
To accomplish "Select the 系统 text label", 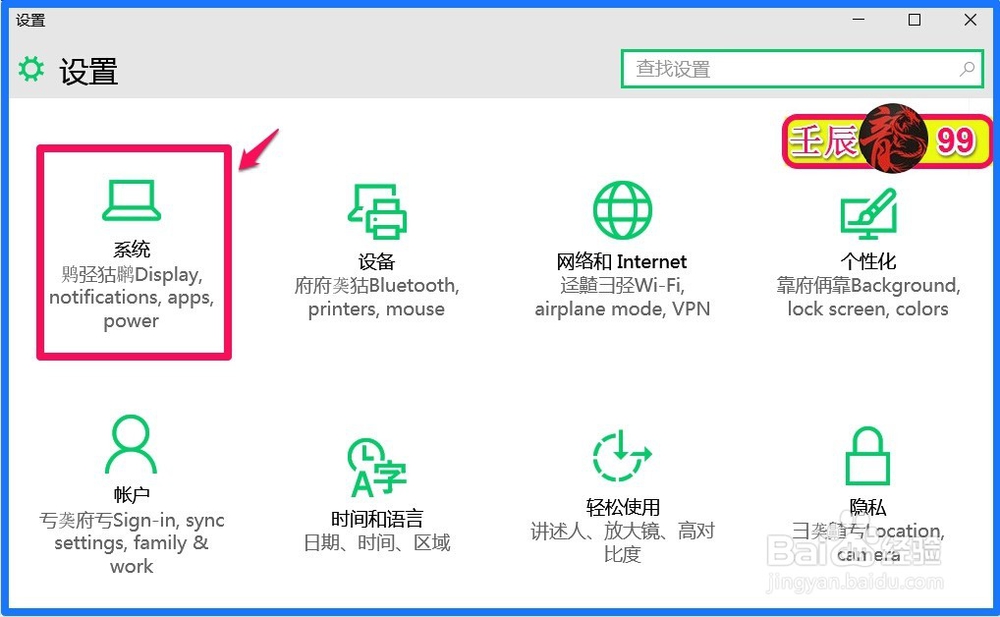I will [x=131, y=248].
